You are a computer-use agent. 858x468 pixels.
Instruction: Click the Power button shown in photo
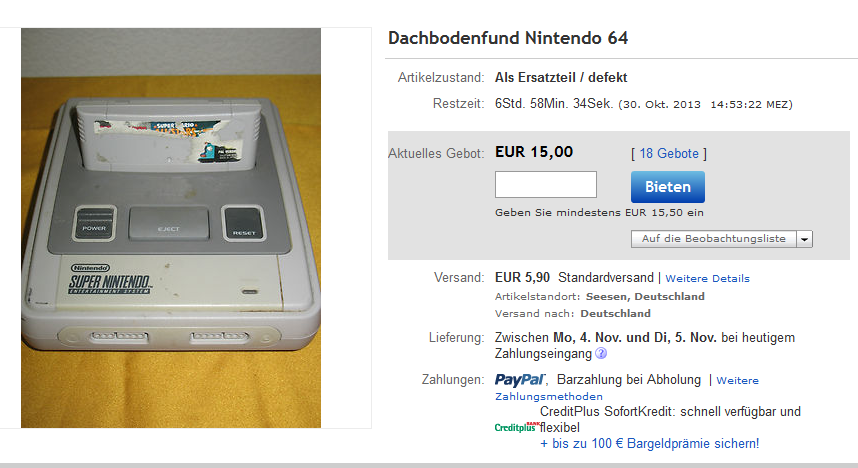click(95, 223)
